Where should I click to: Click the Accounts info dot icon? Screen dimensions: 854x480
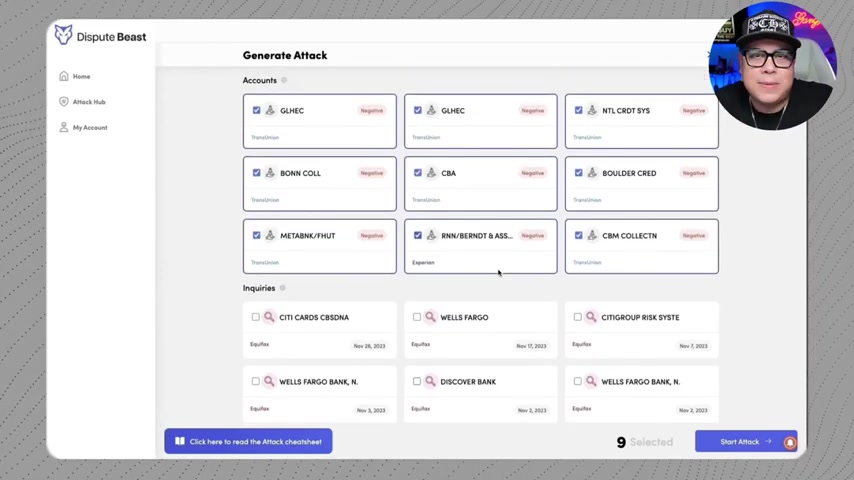coord(284,80)
